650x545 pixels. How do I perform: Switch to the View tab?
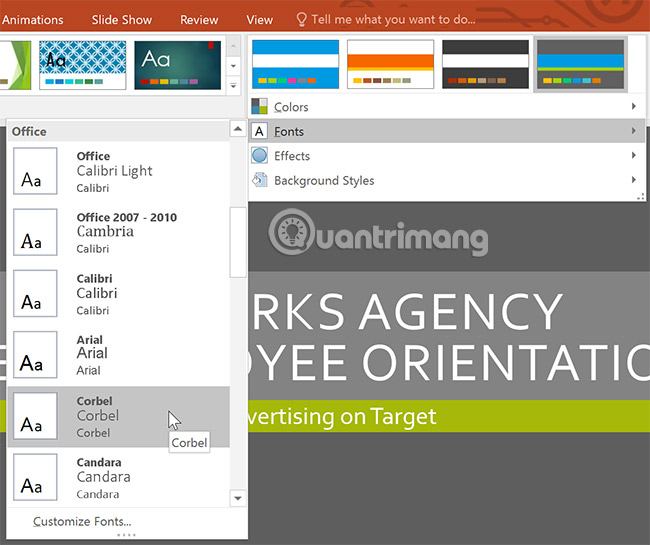coord(260,19)
